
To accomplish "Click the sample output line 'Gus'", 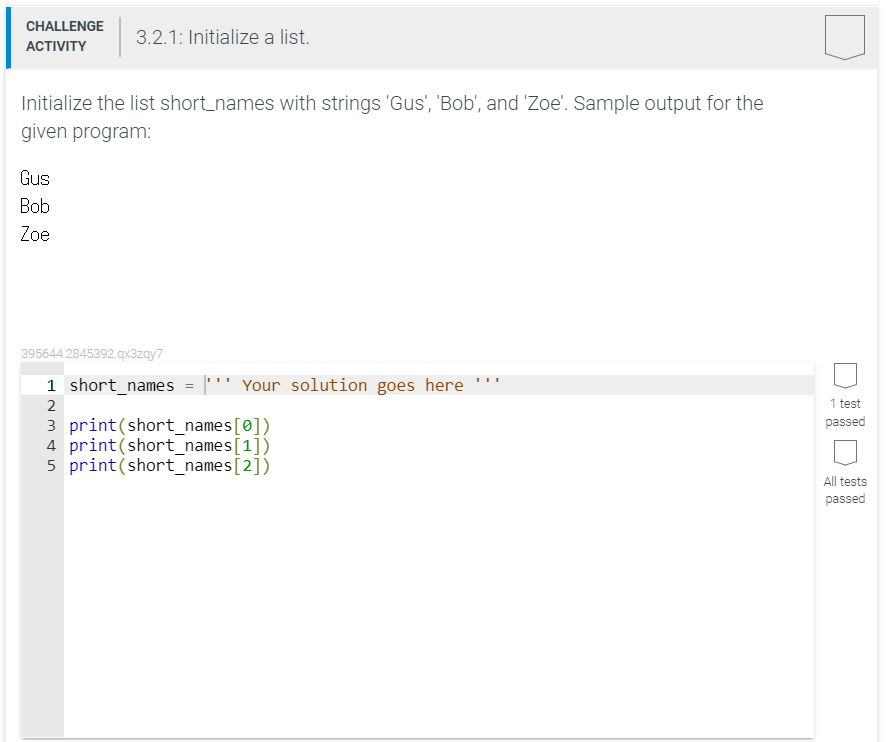I will pos(35,178).
